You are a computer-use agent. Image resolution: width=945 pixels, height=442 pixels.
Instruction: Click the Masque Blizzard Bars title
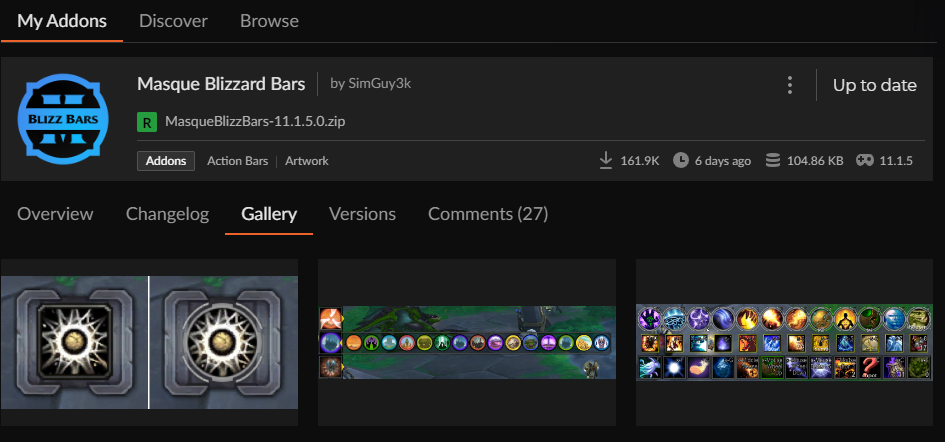(221, 84)
